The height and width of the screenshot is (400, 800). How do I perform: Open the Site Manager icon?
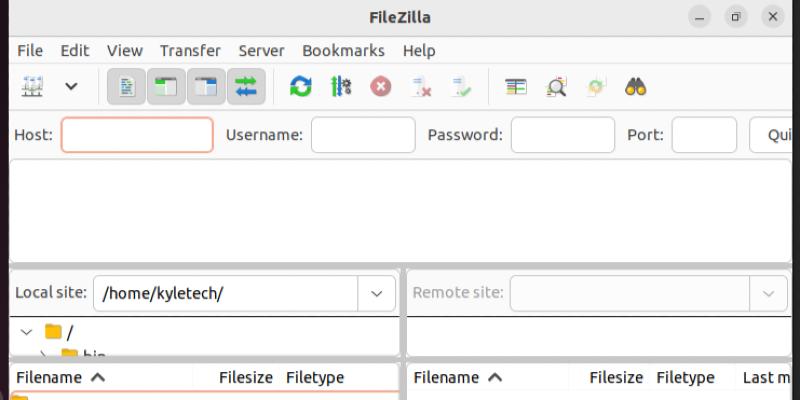[x=32, y=87]
